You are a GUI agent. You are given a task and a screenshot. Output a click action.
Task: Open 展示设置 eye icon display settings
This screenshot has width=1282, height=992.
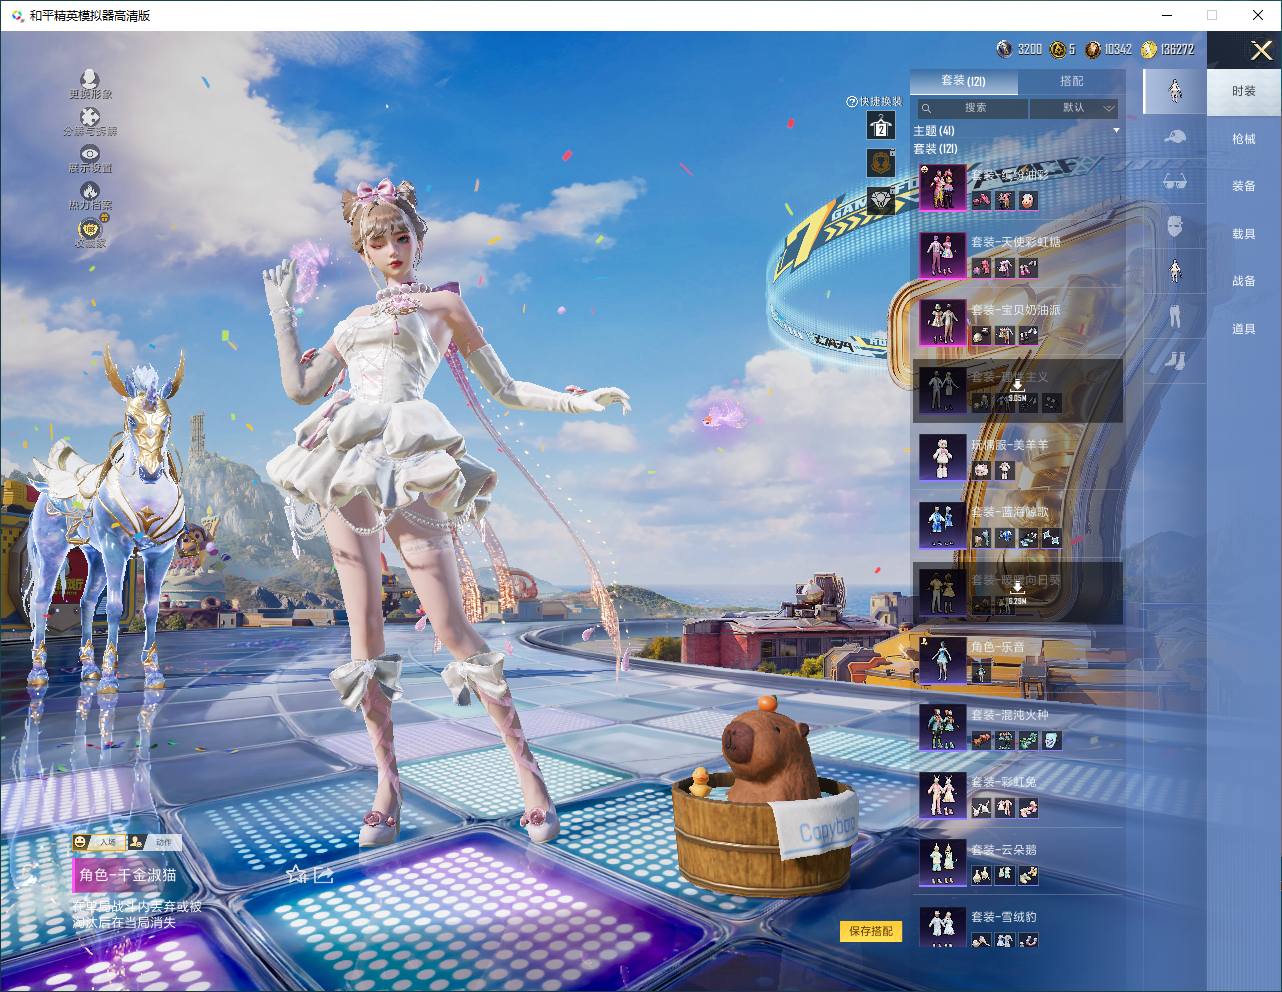tap(90, 154)
